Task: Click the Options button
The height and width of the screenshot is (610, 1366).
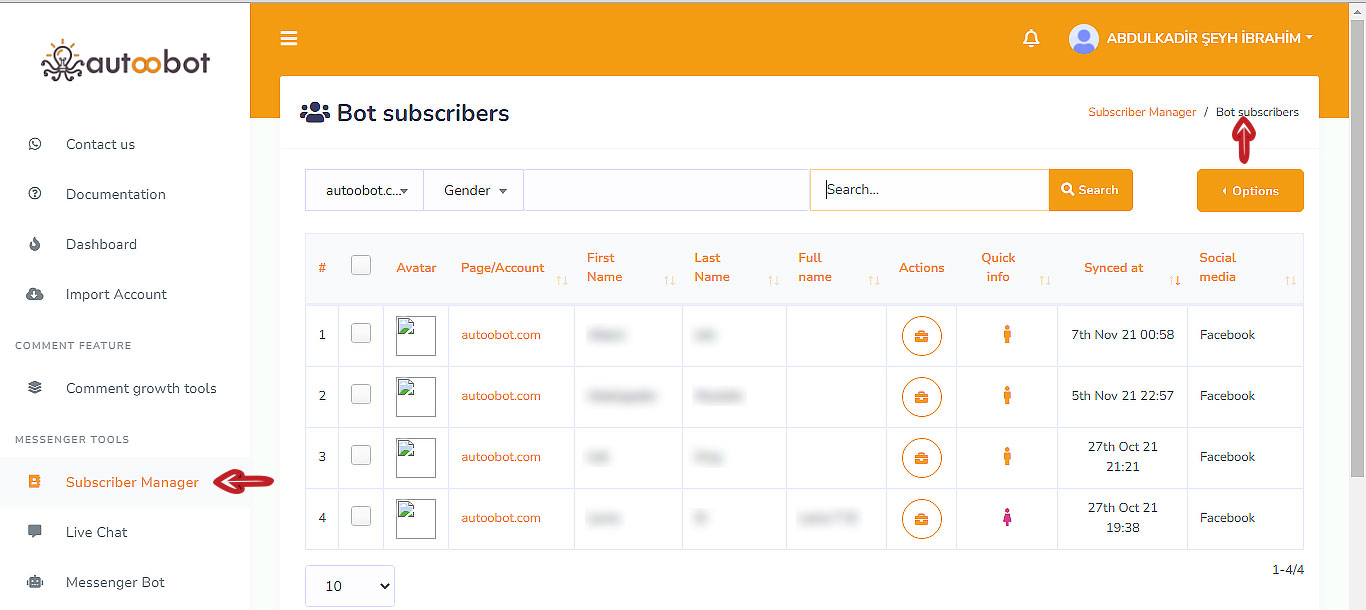Action: click(x=1249, y=191)
